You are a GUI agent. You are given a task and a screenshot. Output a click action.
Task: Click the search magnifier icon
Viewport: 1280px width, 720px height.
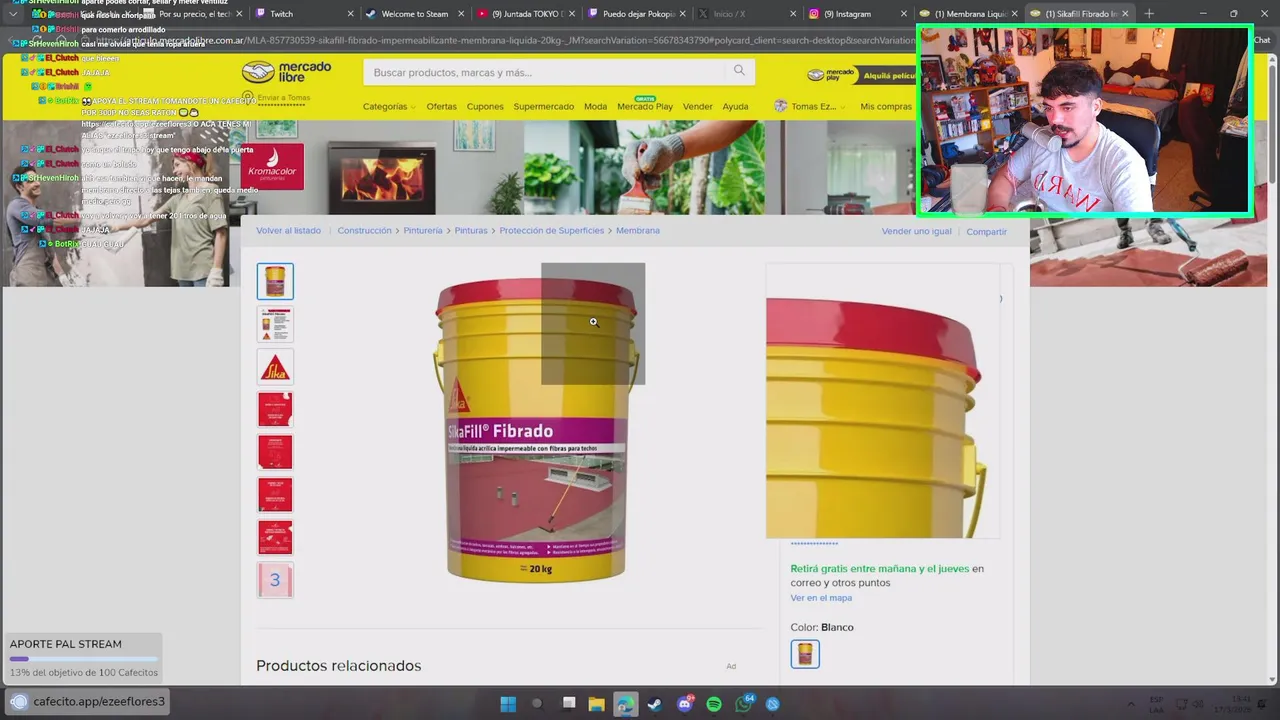pos(739,70)
